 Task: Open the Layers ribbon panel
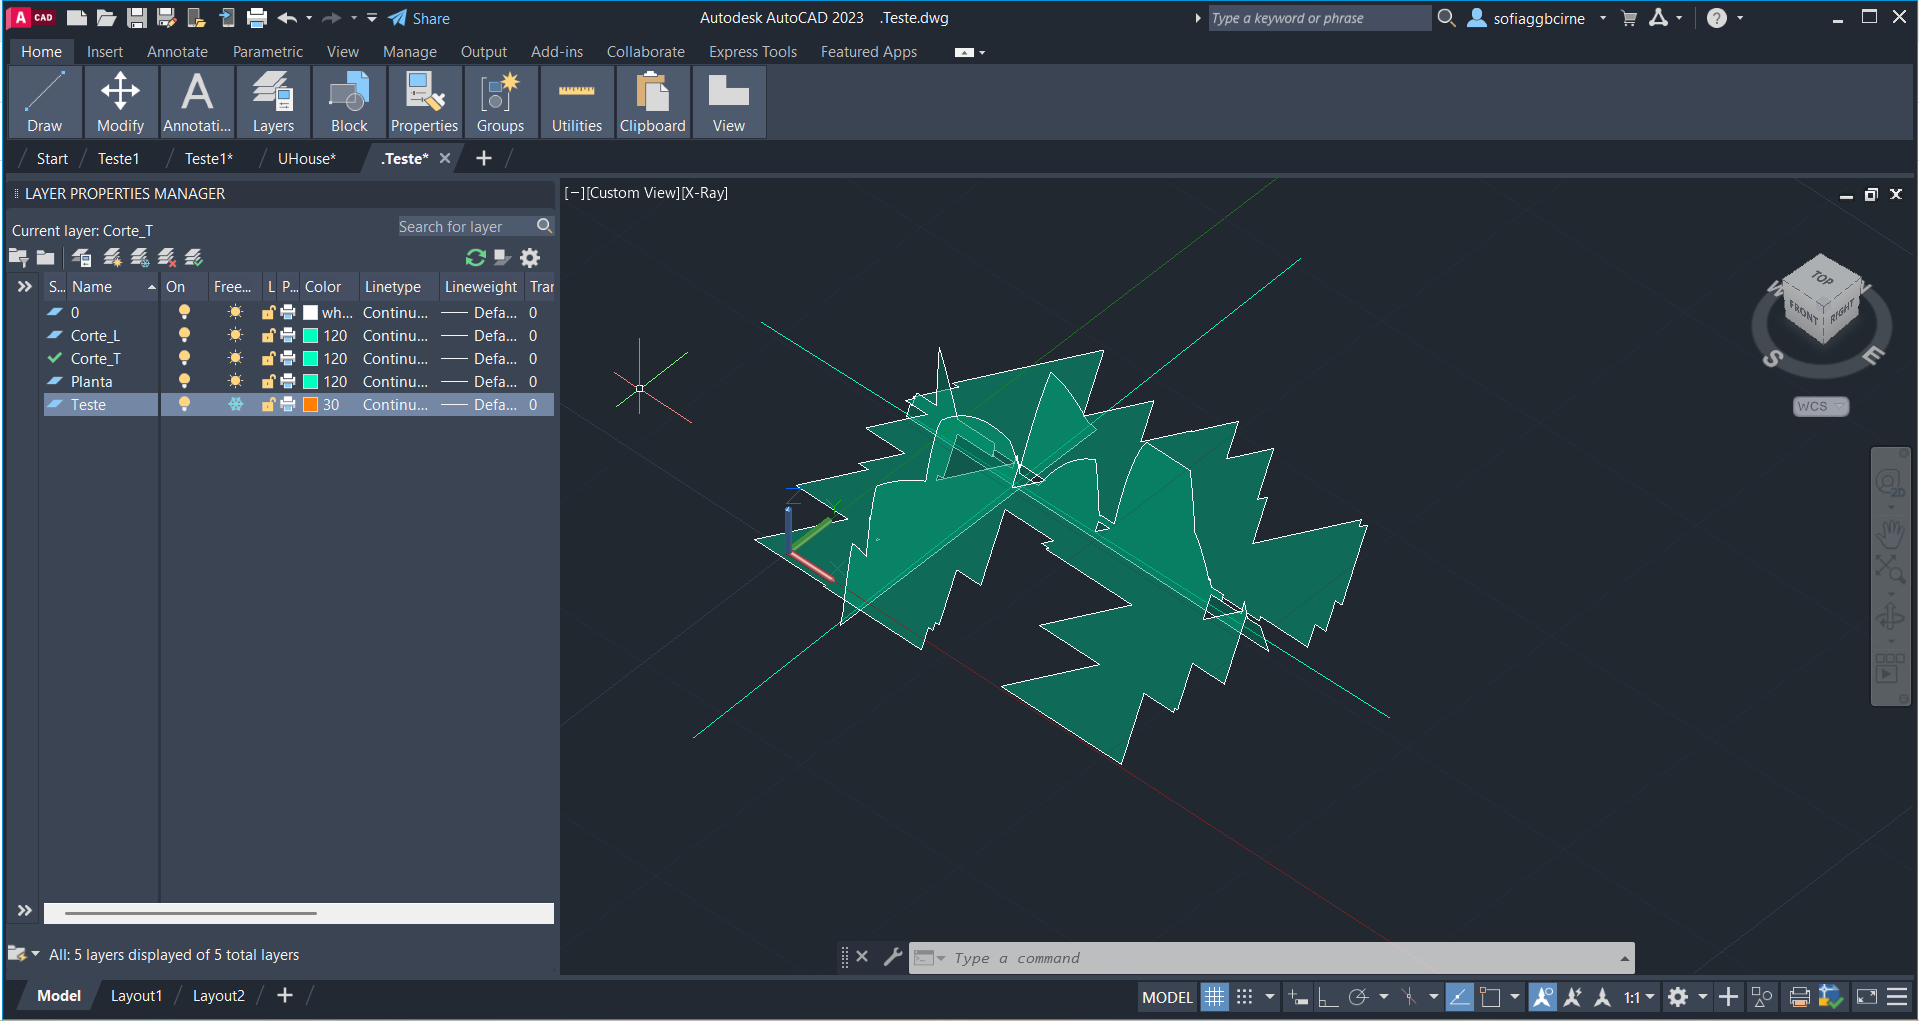tap(273, 101)
